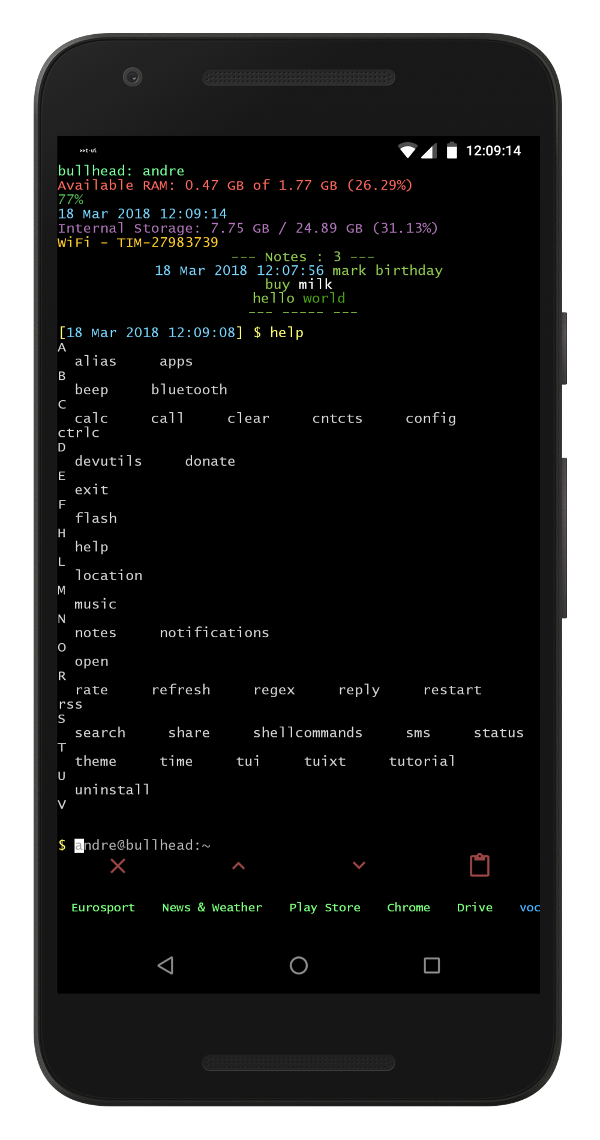The width and height of the screenshot is (600, 1140).
Task: Select the 'restart' command
Action: (x=452, y=690)
